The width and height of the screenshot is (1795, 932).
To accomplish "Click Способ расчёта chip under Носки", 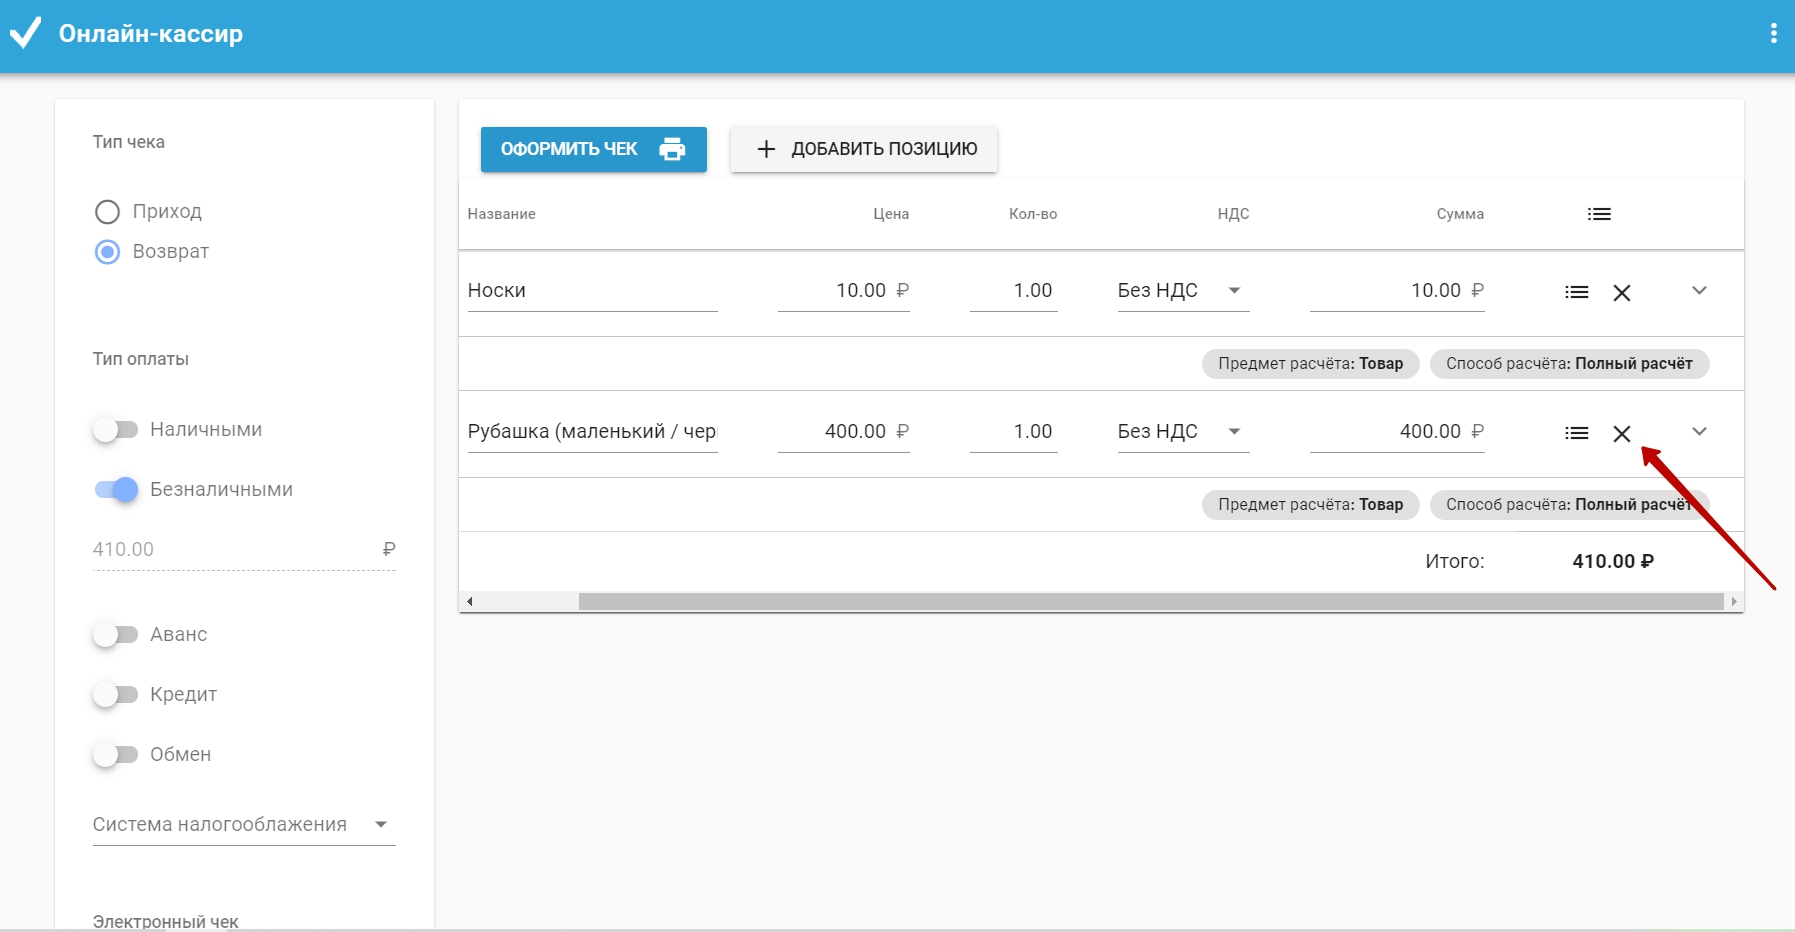I will click(1569, 364).
